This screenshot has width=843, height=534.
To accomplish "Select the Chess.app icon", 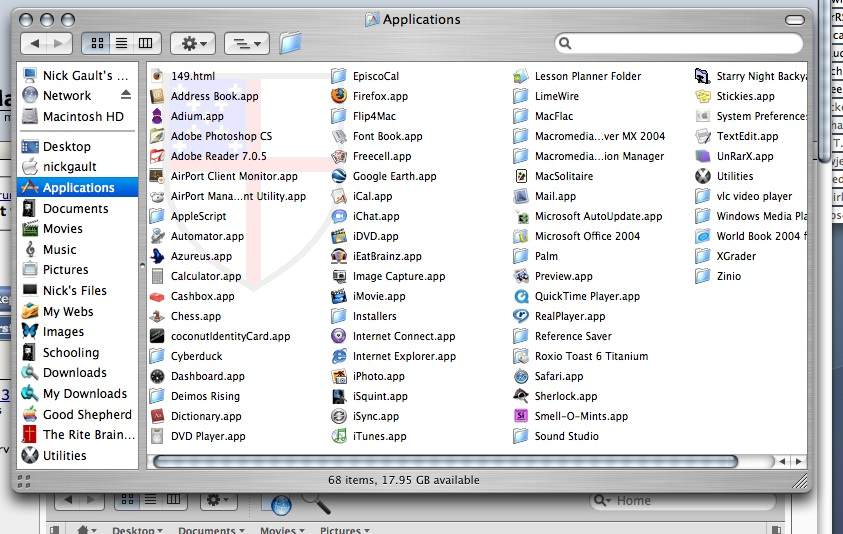I will coord(157,316).
